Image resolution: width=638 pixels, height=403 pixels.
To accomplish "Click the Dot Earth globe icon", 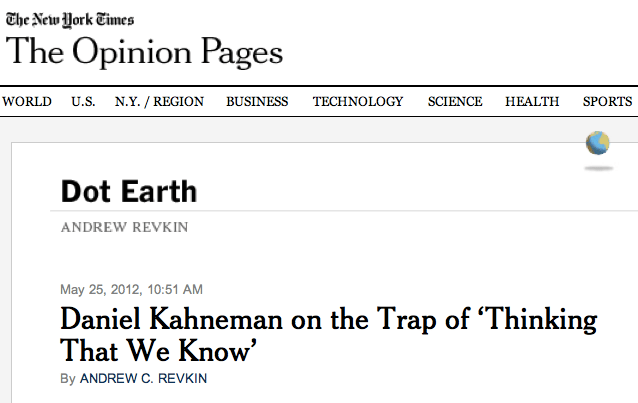I will [598, 144].
